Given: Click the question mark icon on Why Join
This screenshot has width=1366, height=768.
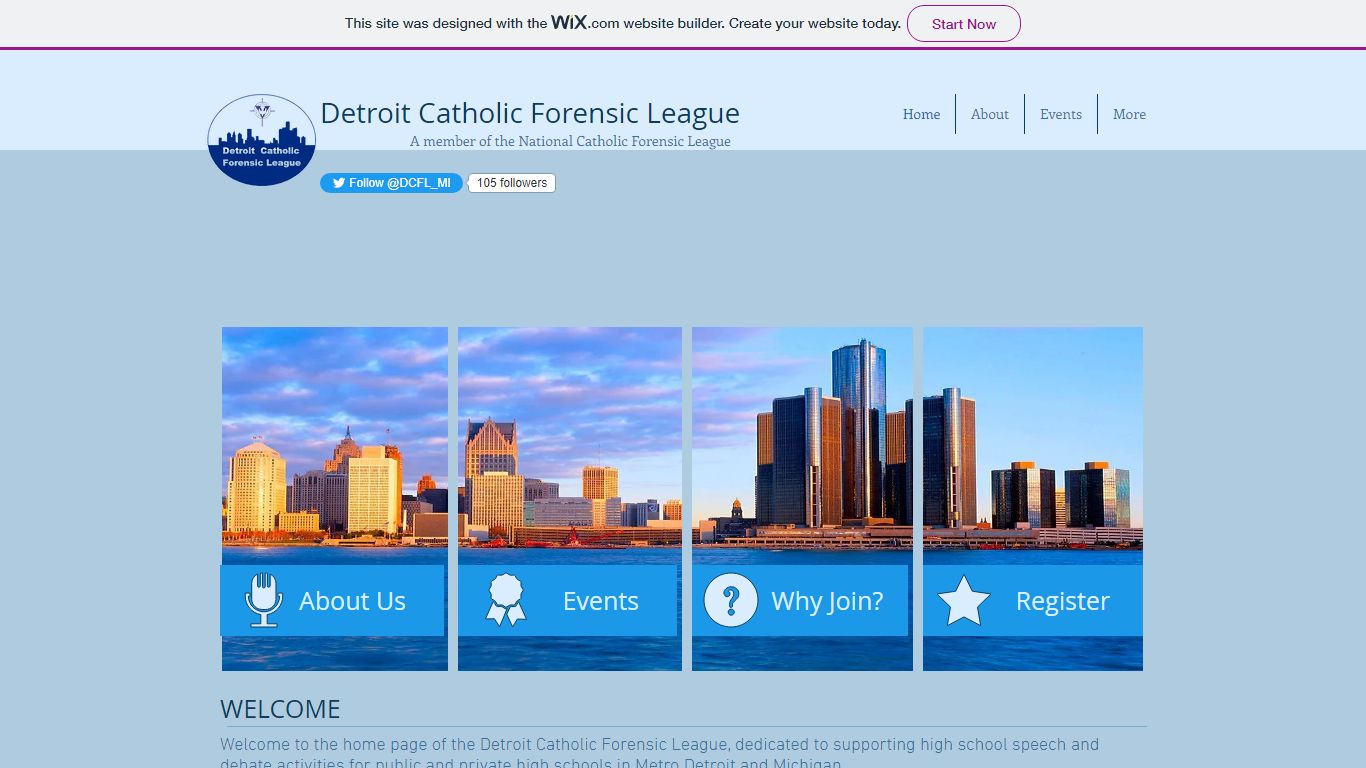Looking at the screenshot, I should click(731, 600).
